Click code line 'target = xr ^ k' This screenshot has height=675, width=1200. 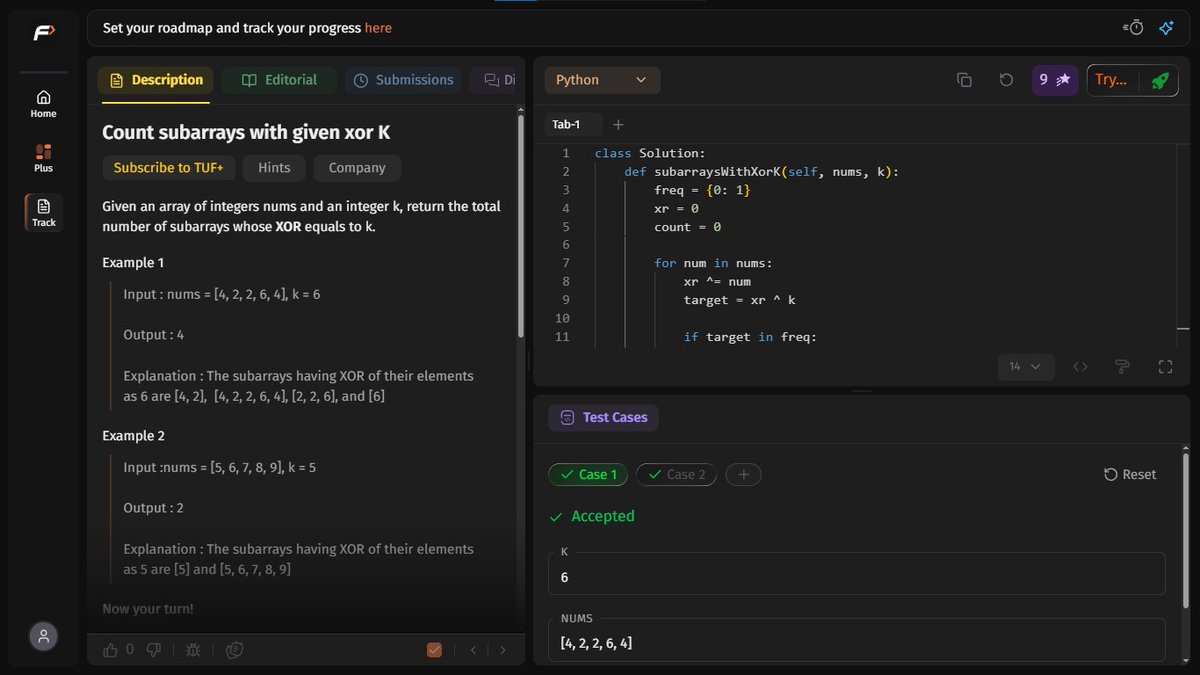[740, 300]
